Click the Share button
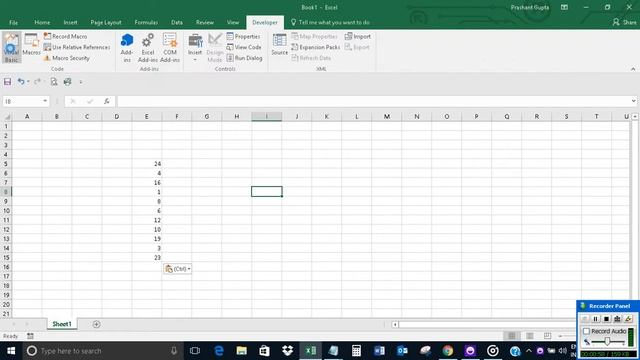The width and height of the screenshot is (640, 360). click(x=624, y=22)
